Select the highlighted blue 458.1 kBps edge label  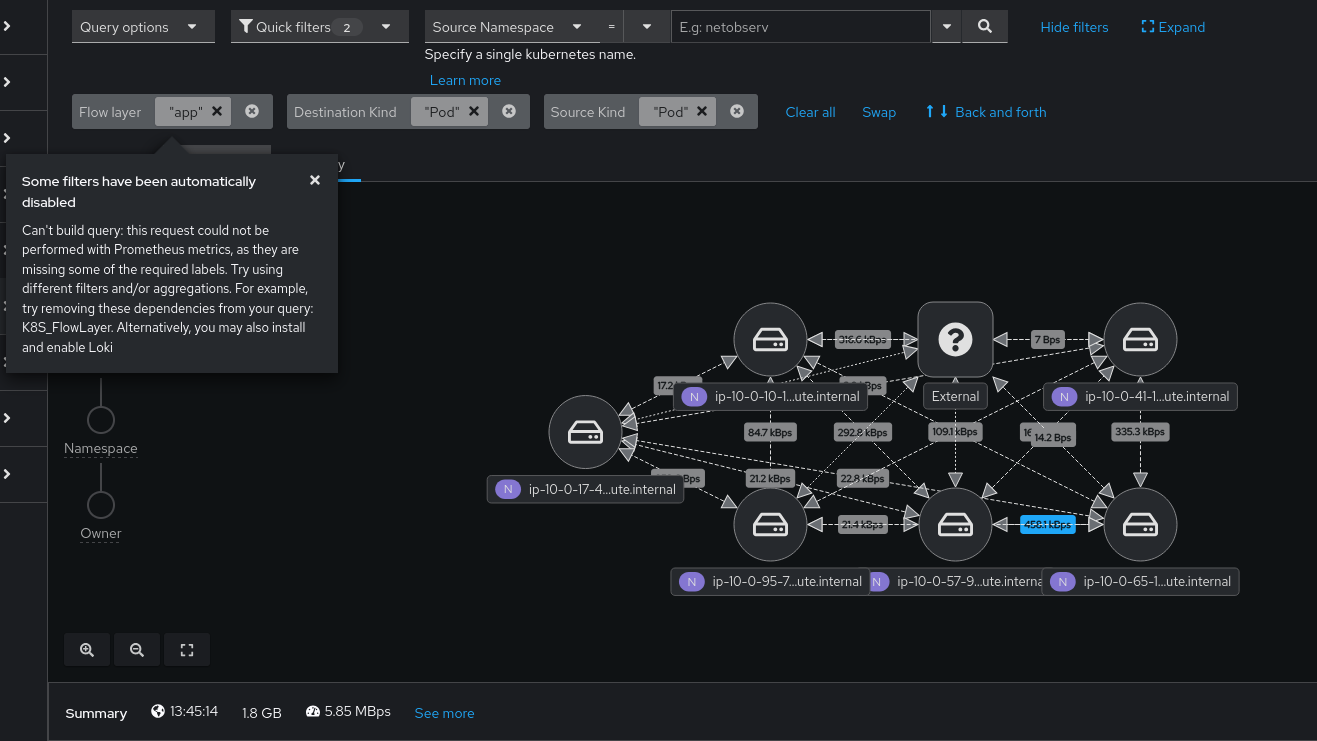[1048, 524]
